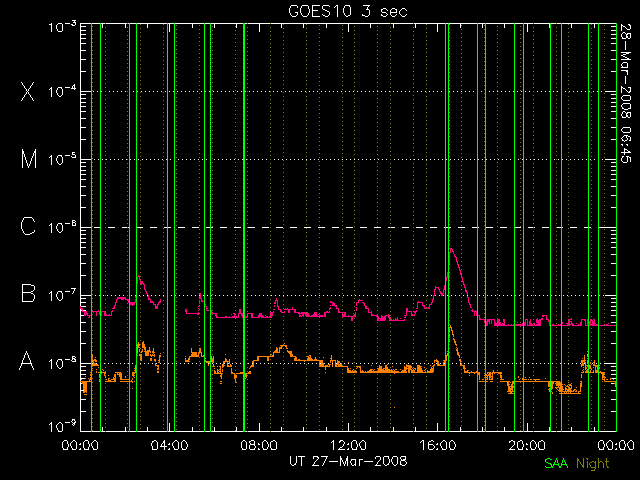Click the 10⁻⁸ y-axis tick label

[x=62, y=363]
